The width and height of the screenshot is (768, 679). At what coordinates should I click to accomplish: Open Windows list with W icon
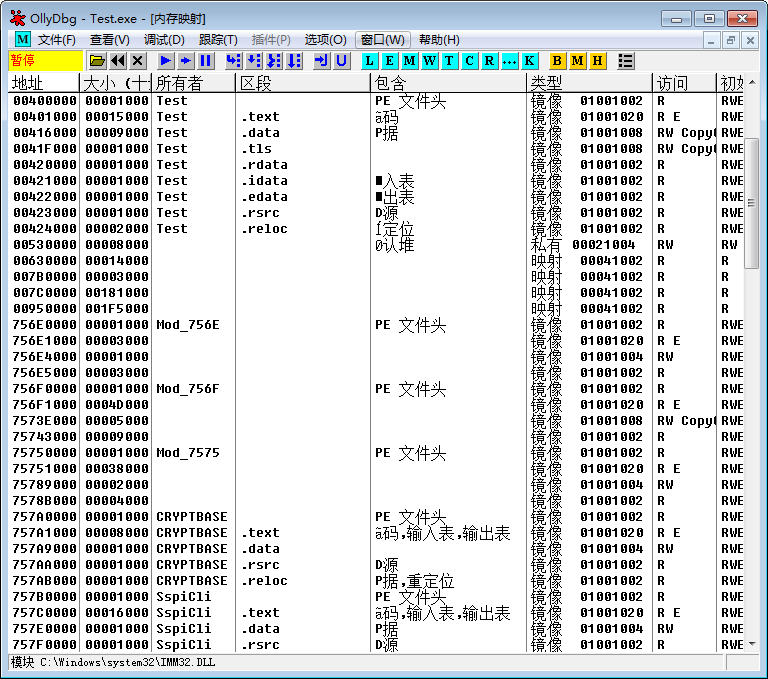pyautogui.click(x=430, y=61)
